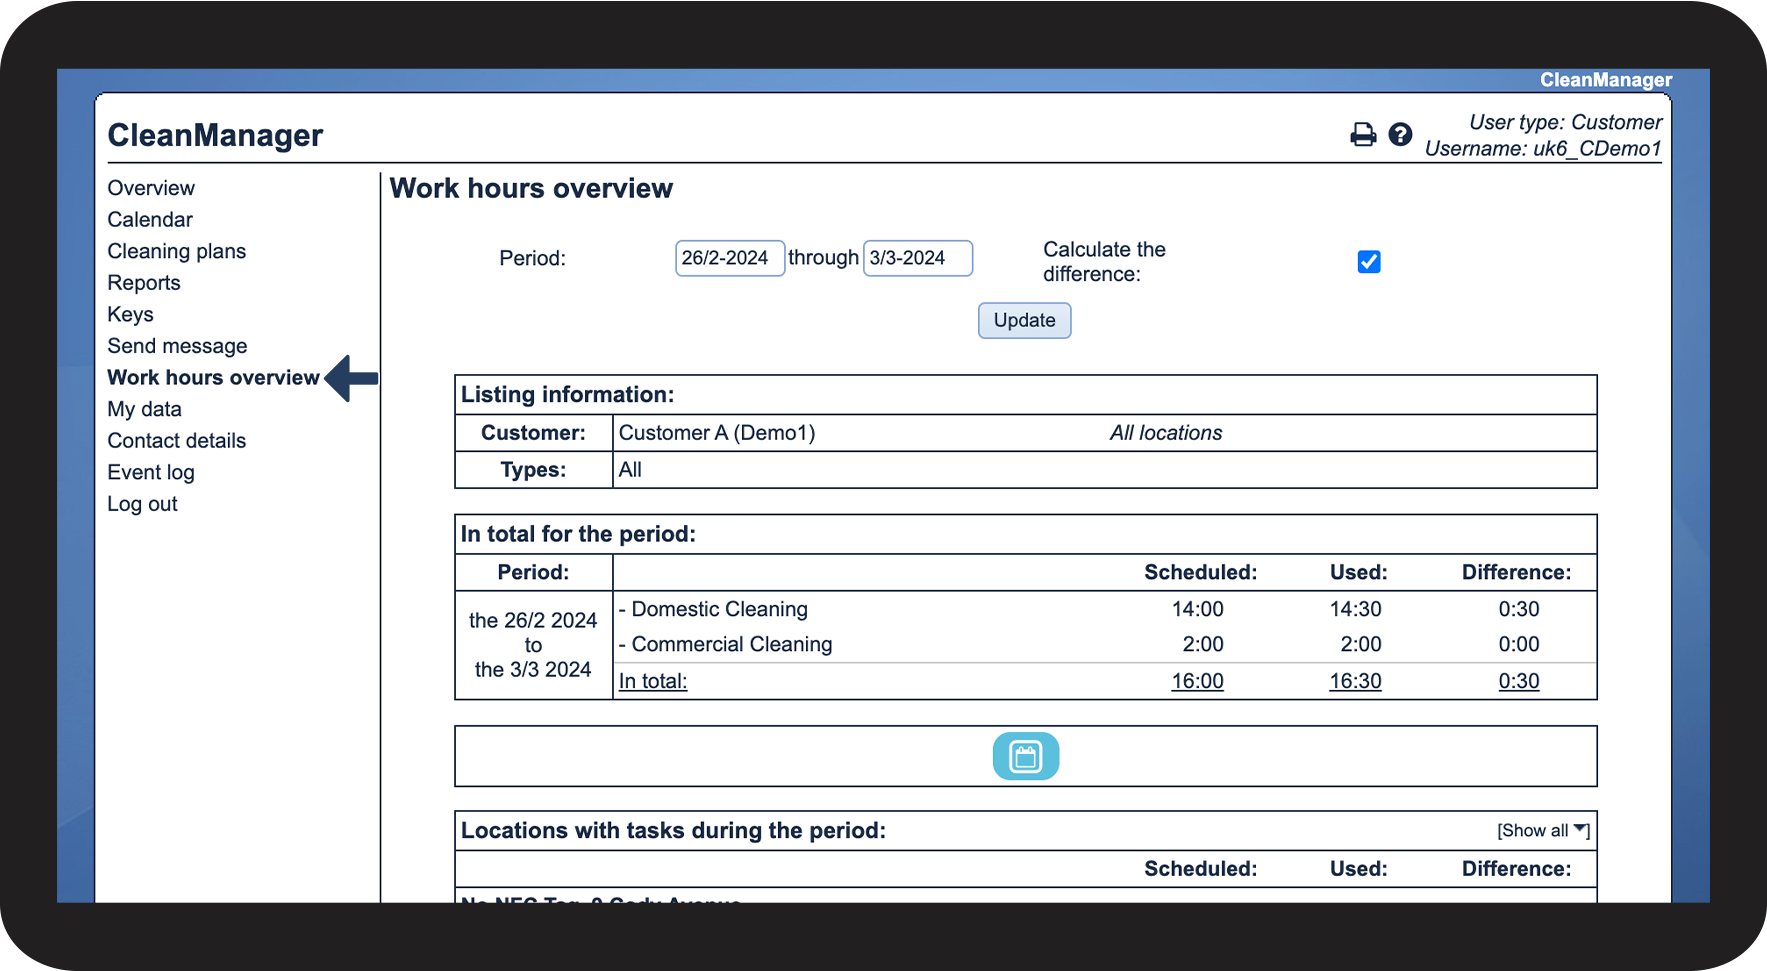The width and height of the screenshot is (1767, 971).
Task: Toggle the Calculate the difference checkbox
Action: tap(1368, 262)
